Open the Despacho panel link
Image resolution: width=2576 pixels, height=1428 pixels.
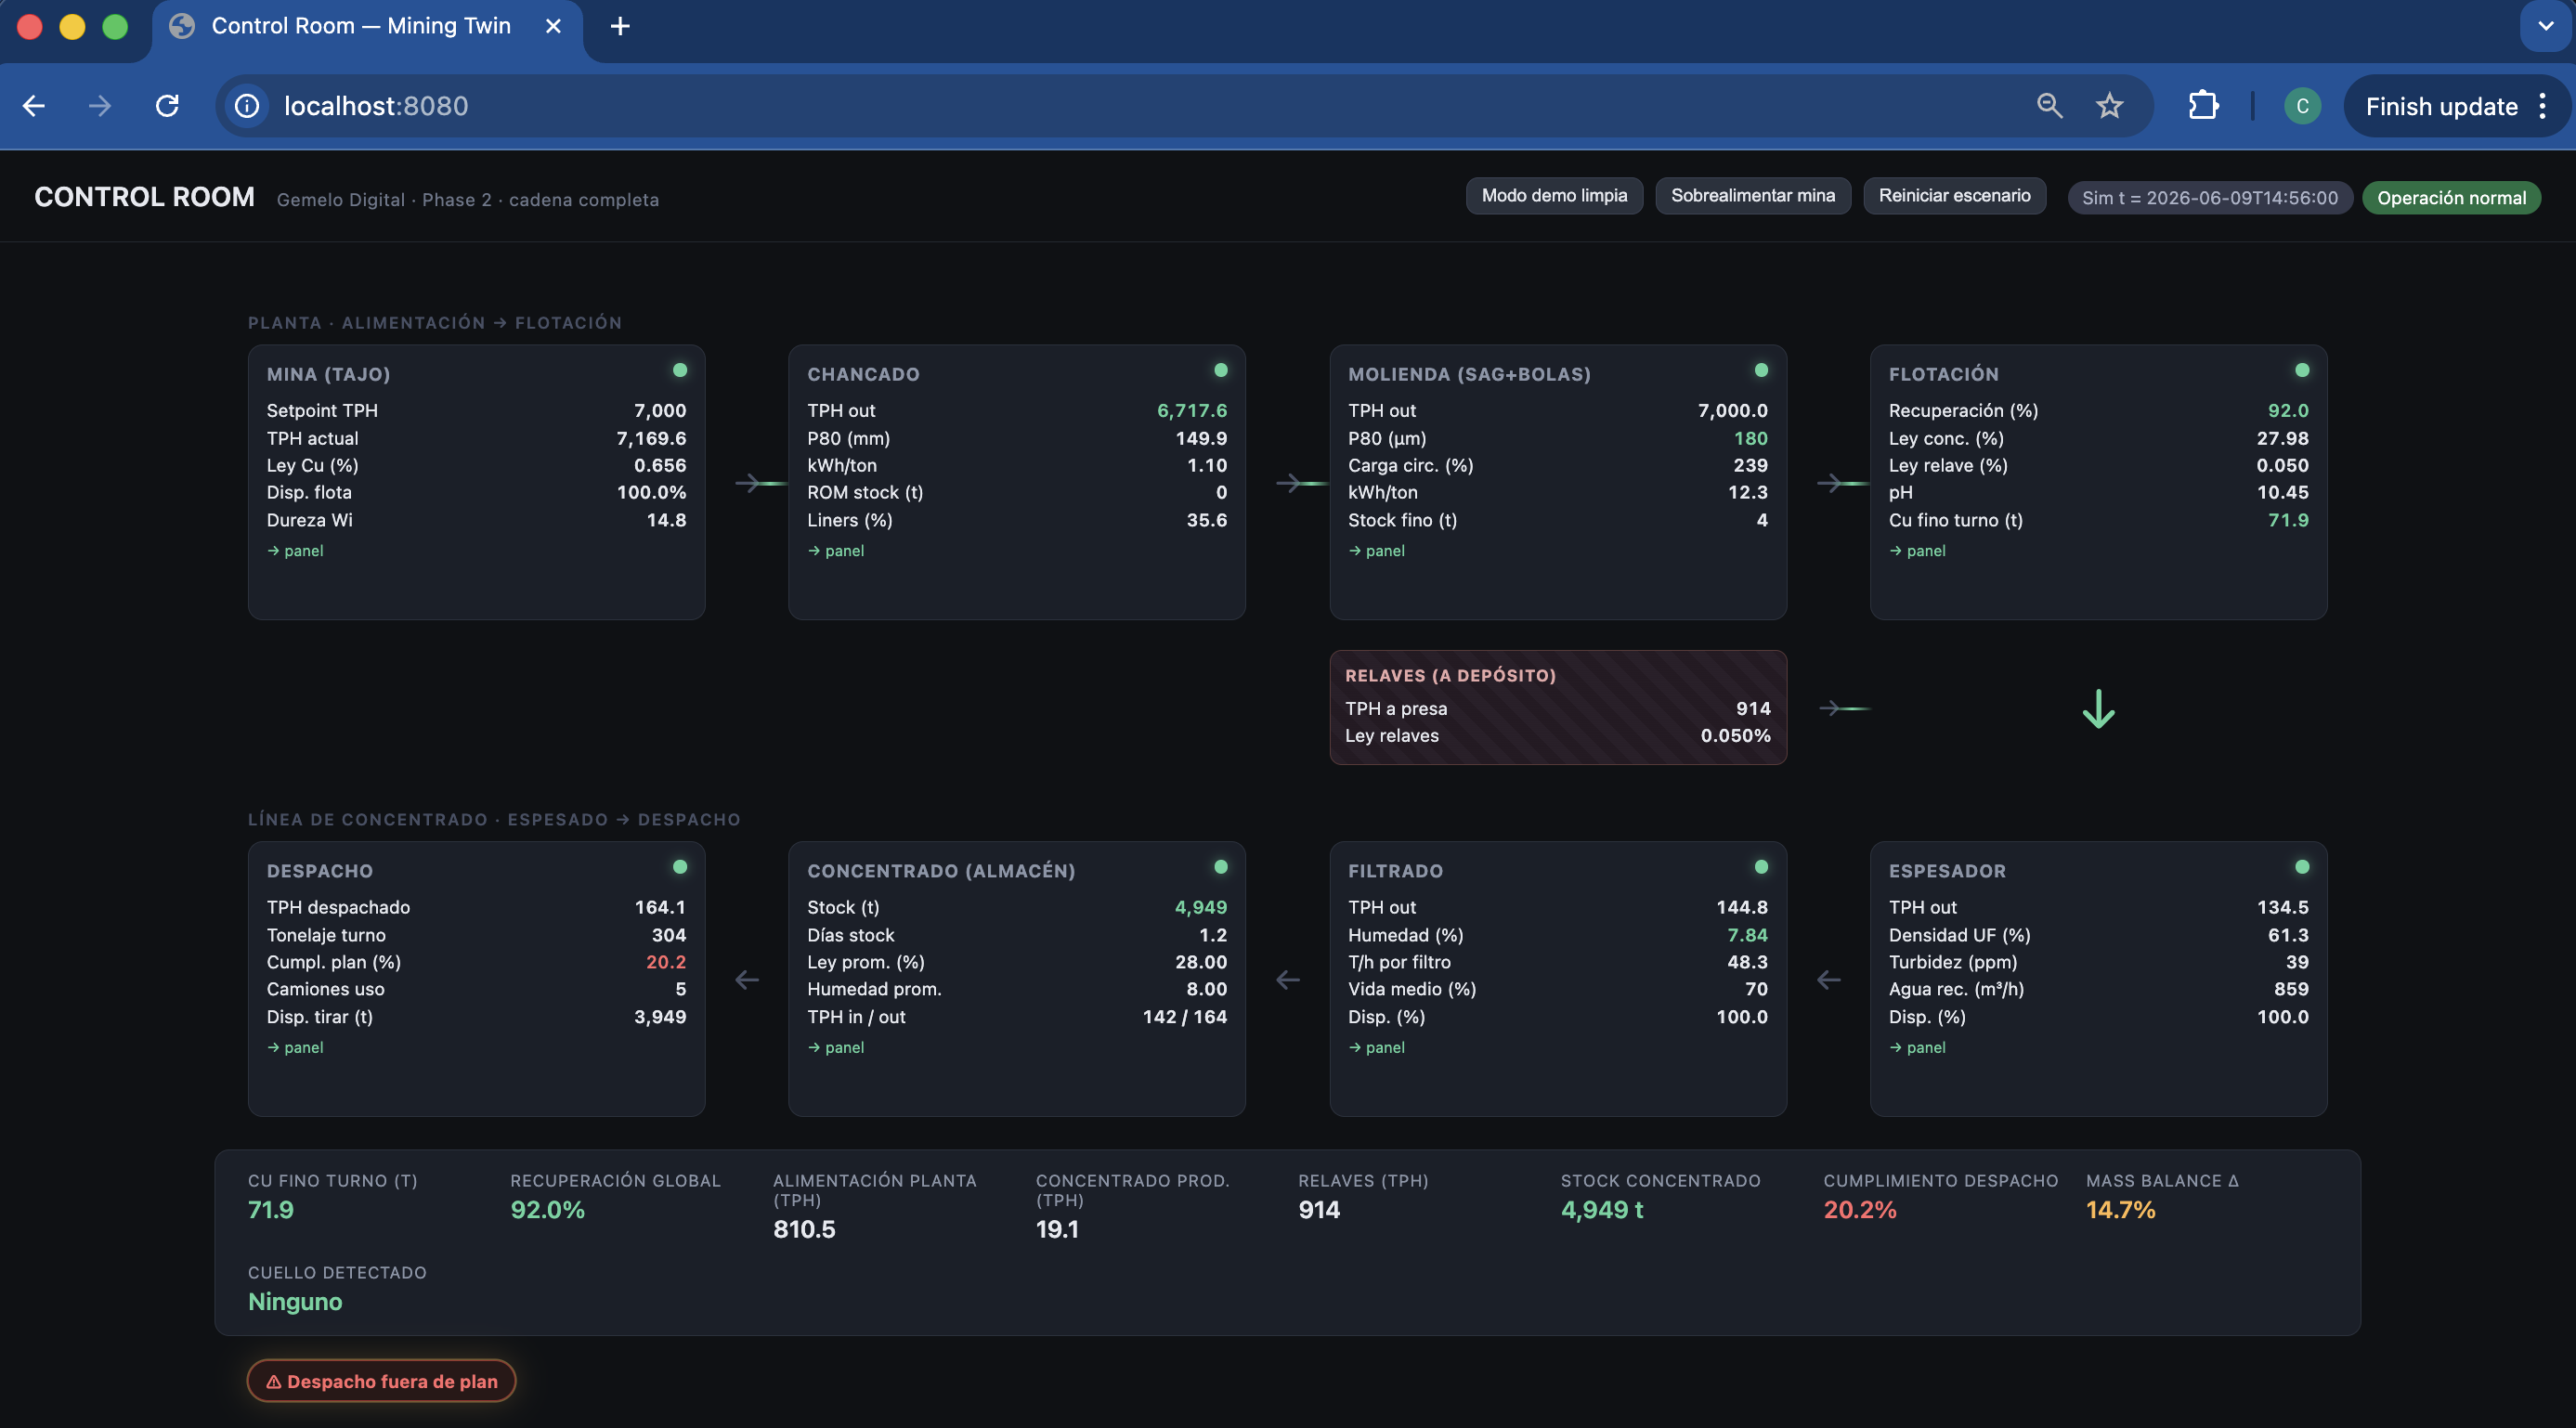[x=295, y=1048]
